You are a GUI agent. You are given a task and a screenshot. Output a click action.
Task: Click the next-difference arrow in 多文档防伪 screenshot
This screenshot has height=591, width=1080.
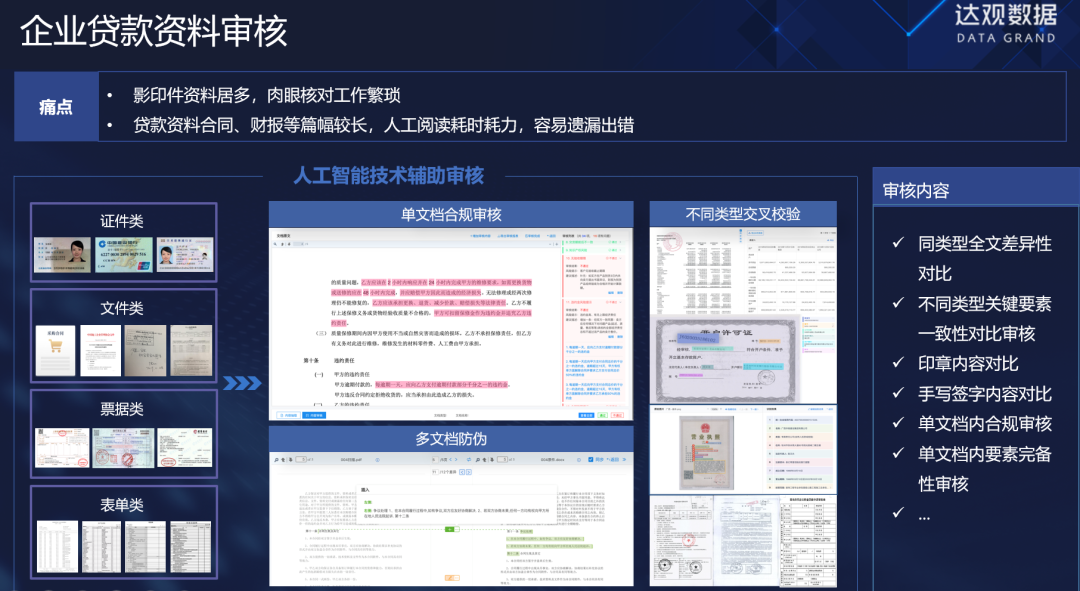tap(469, 472)
